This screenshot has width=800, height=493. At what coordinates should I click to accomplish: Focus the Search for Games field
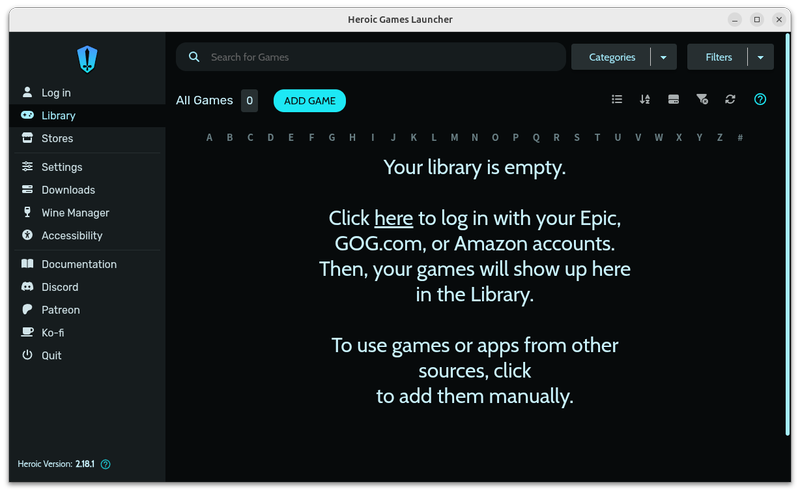click(371, 57)
